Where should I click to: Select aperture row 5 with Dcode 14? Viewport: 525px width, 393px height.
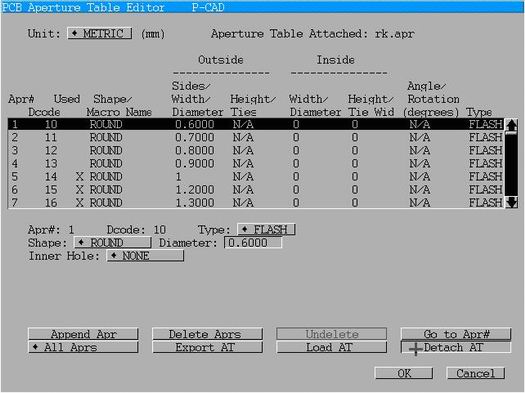click(256, 177)
